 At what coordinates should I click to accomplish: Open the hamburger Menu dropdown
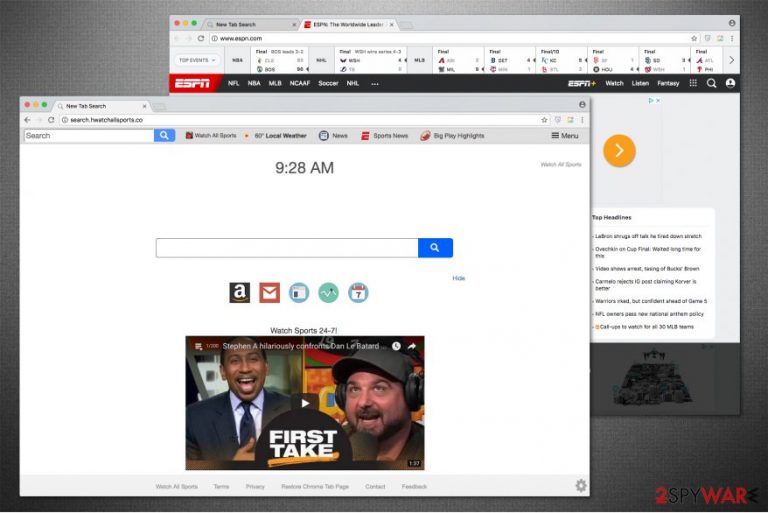pos(565,136)
